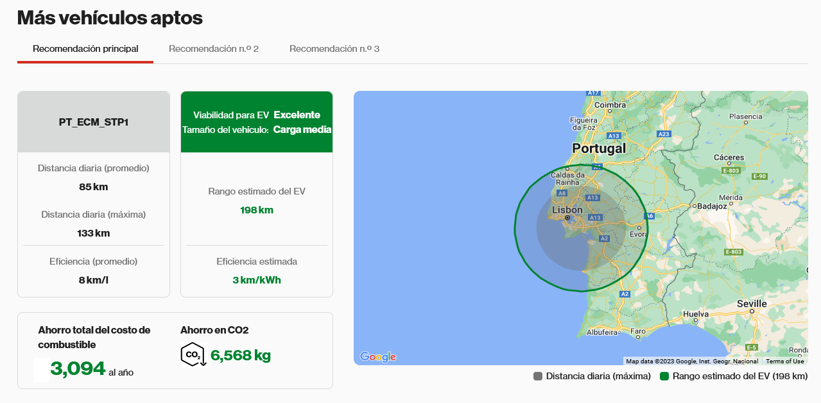Viewport: 821px width, 403px height.
Task: Click the Ahorro en CO2 label
Action: pyautogui.click(x=214, y=330)
